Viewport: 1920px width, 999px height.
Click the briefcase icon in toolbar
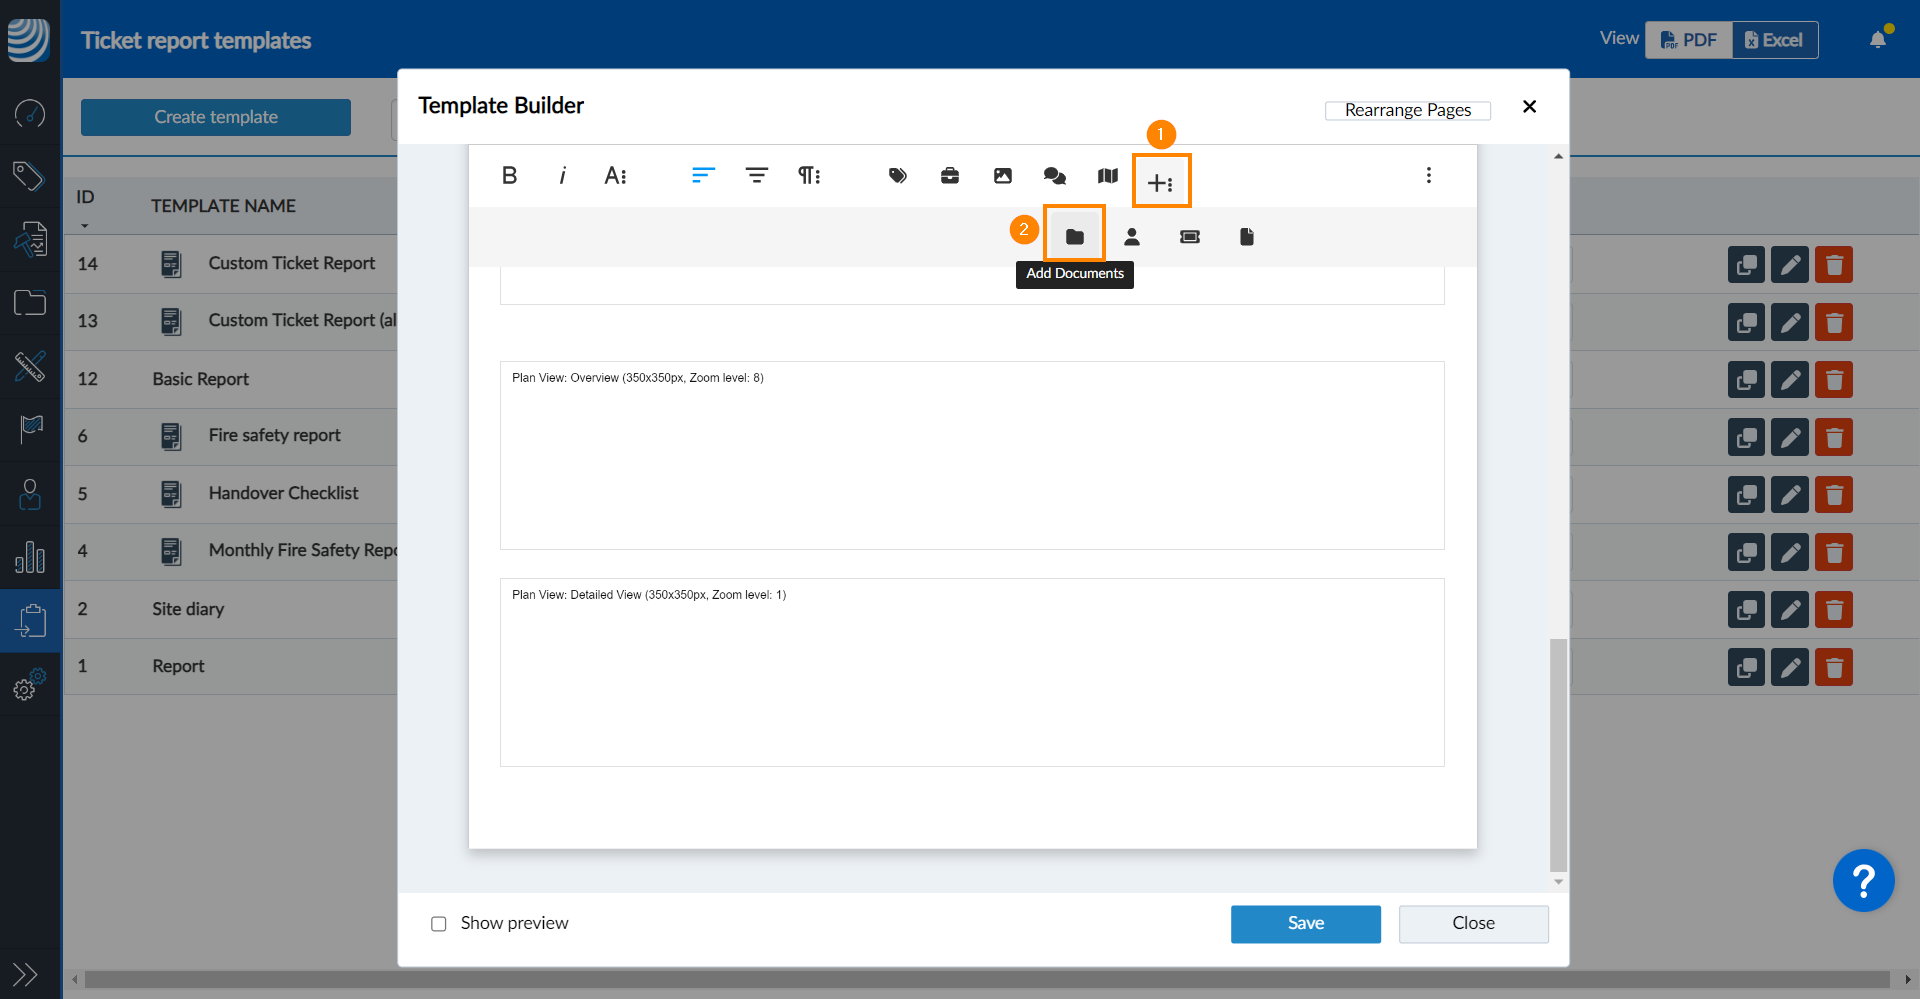(950, 176)
